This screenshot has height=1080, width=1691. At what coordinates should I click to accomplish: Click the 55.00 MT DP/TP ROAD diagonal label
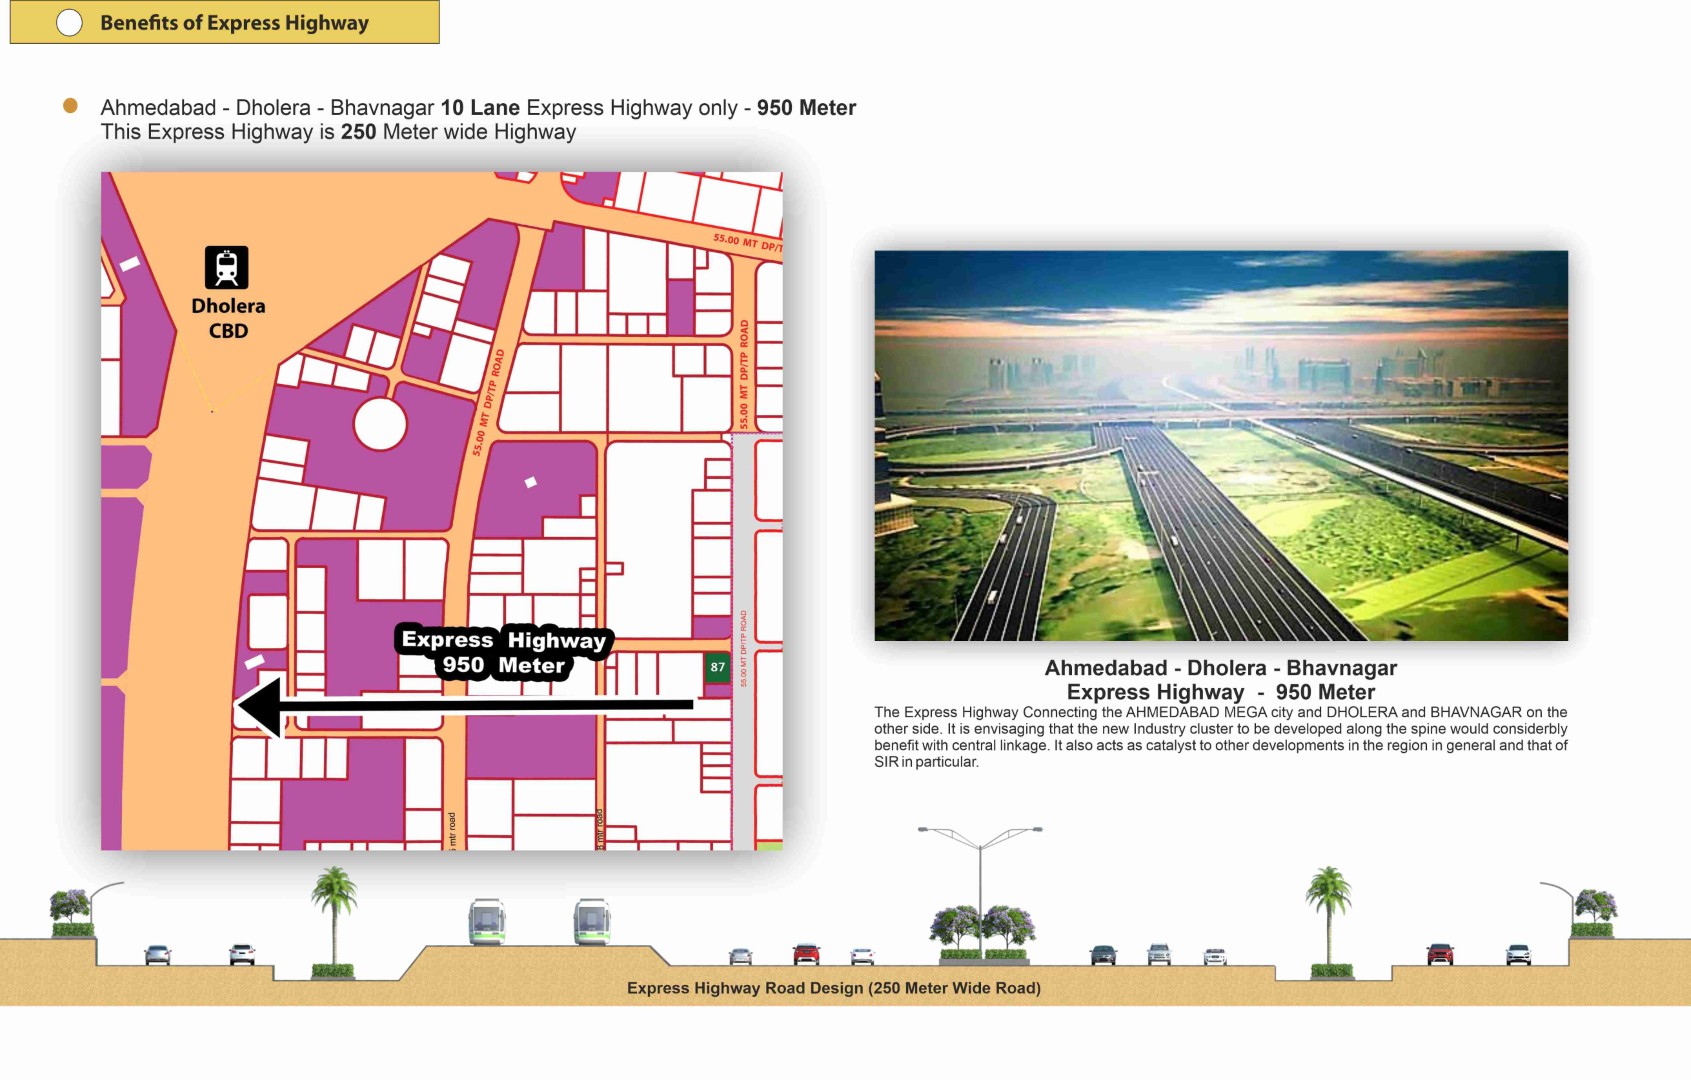[x=489, y=402]
